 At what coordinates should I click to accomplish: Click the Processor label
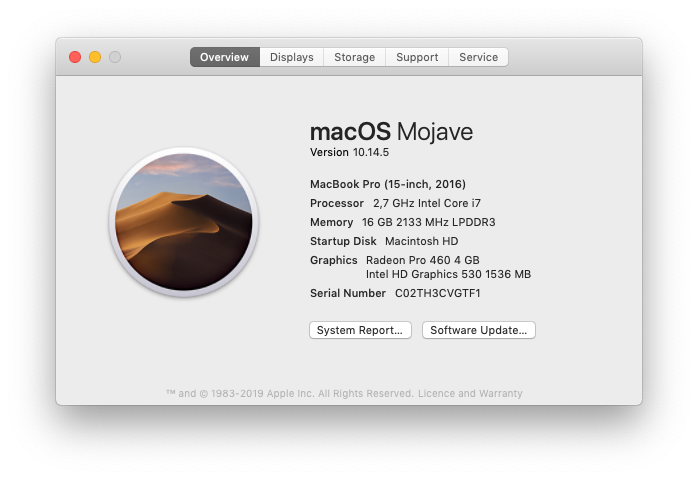[337, 203]
